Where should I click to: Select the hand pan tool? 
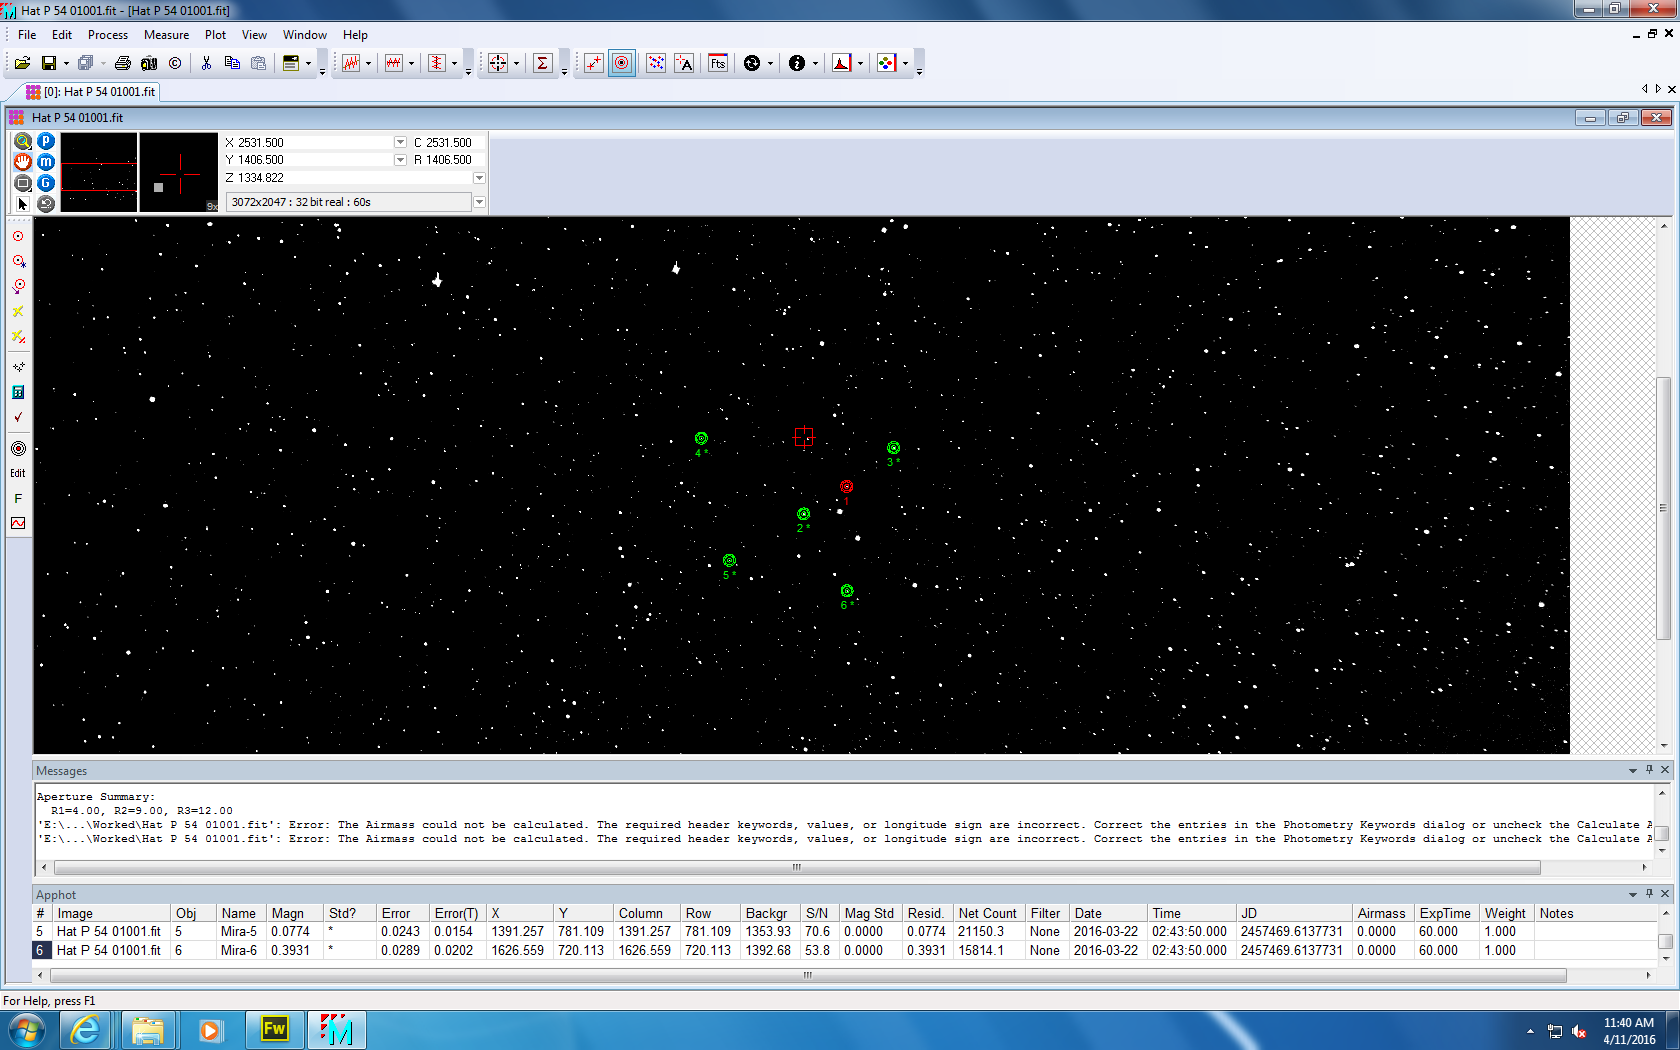tap(23, 162)
